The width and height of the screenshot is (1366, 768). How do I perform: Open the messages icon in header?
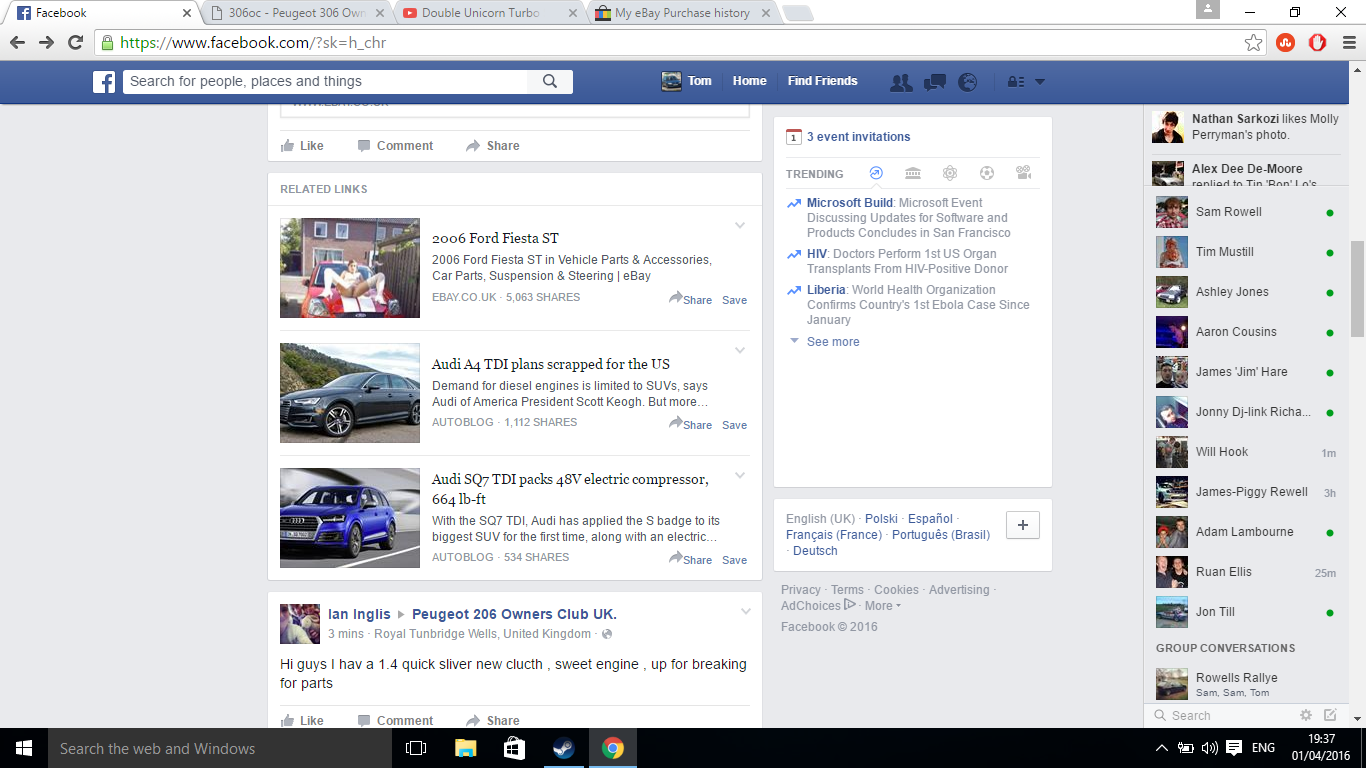(935, 82)
